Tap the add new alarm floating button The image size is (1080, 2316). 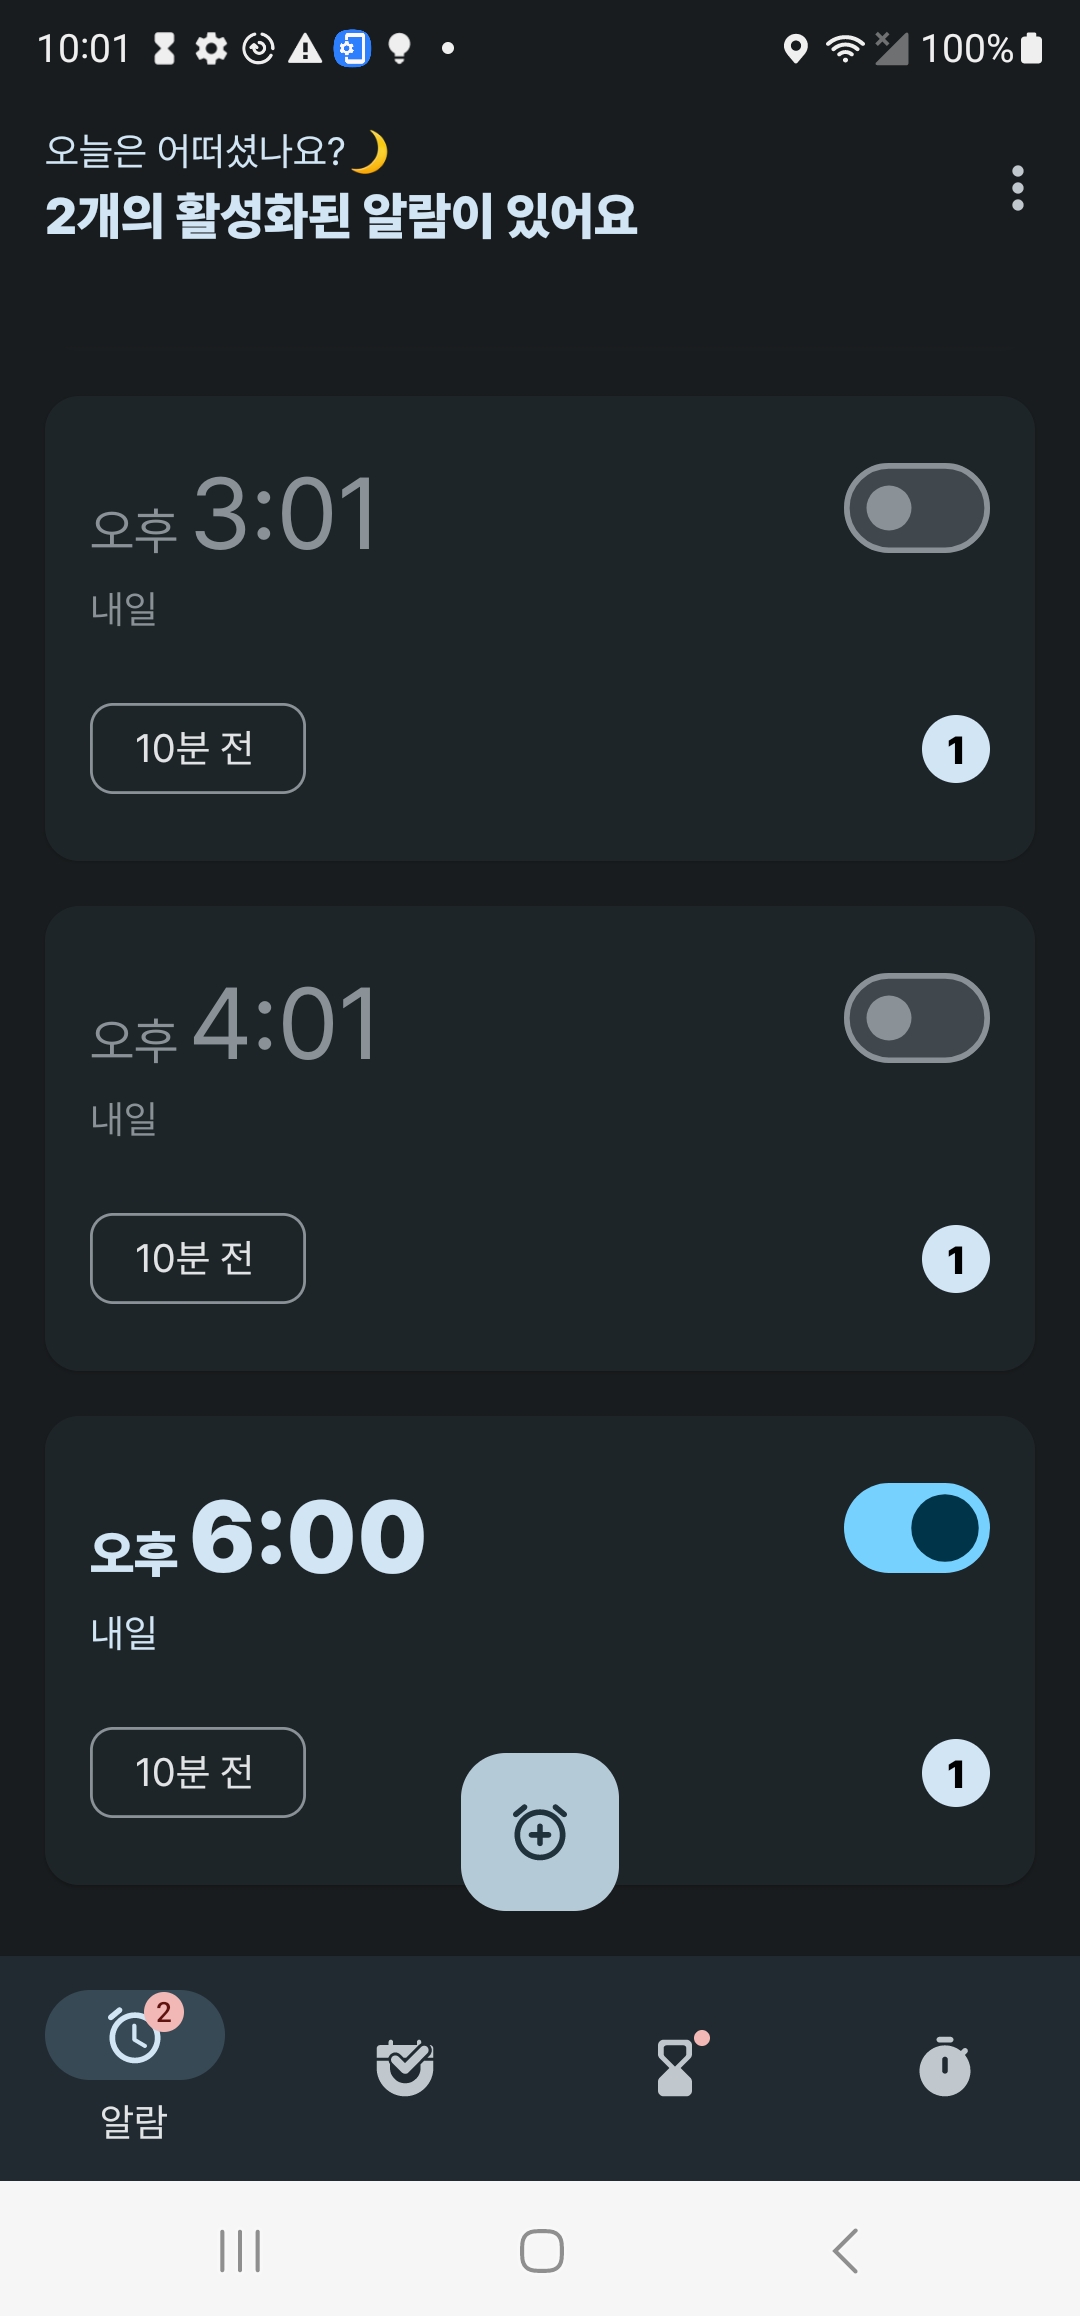pyautogui.click(x=540, y=1832)
